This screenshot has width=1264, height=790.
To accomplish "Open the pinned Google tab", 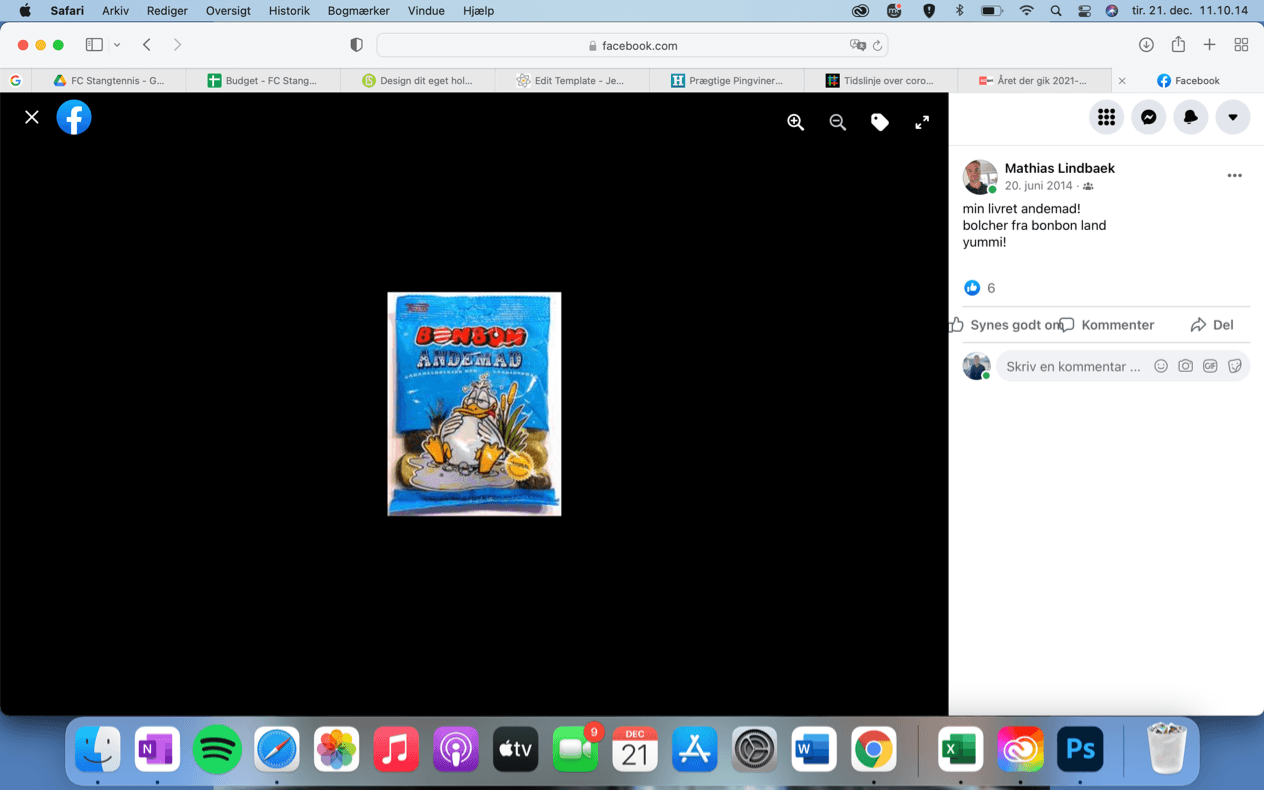I will (15, 80).
